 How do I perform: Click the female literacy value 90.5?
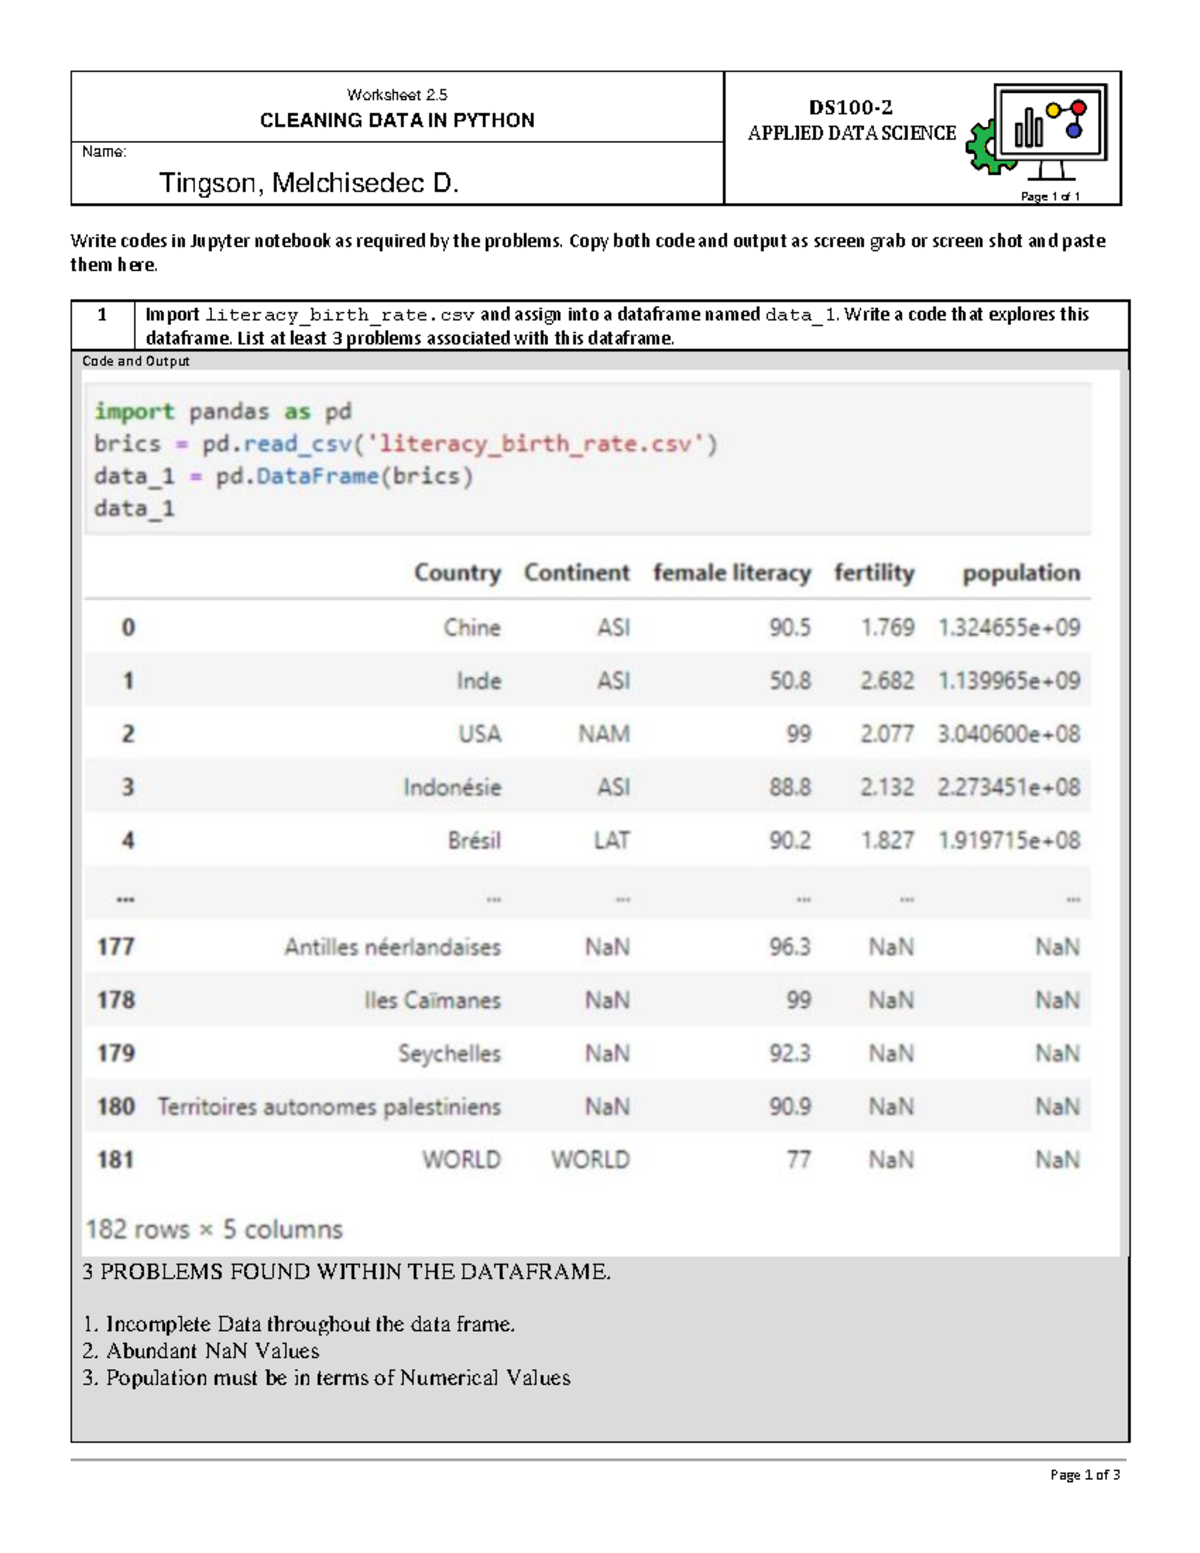pos(789,627)
